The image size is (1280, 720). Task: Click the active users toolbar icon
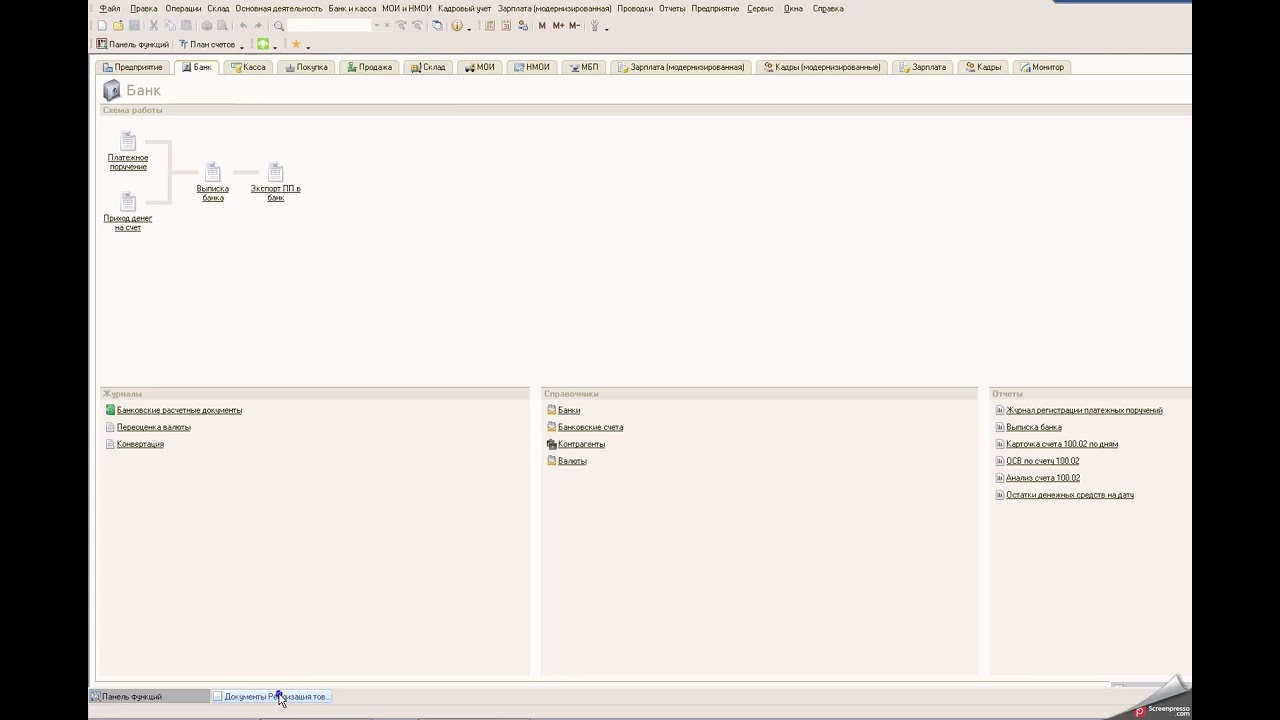click(x=522, y=26)
